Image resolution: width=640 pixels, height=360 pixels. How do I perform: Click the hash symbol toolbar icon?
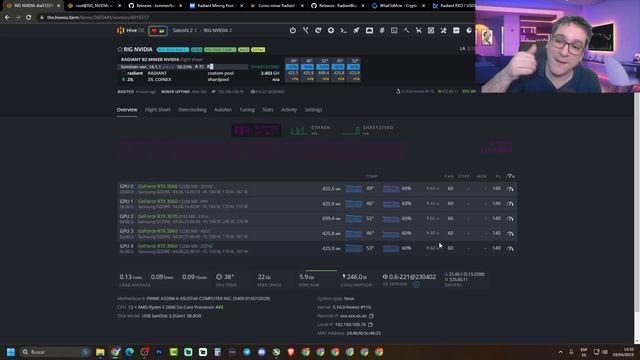[x=382, y=30]
